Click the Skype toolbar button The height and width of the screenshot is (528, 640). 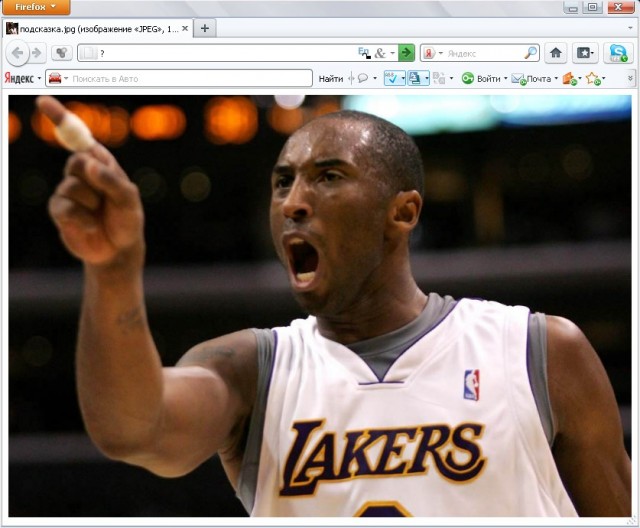[618, 53]
